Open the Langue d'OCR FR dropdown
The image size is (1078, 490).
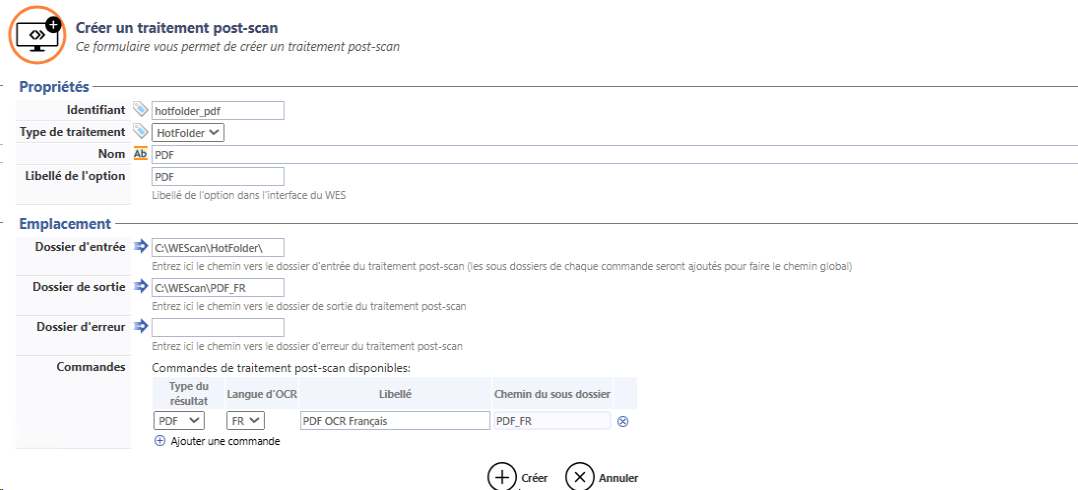point(245,421)
